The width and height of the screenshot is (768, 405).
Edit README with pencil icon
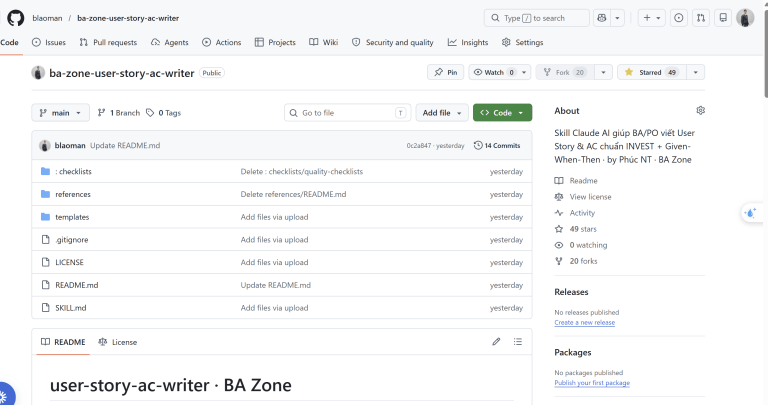[496, 342]
